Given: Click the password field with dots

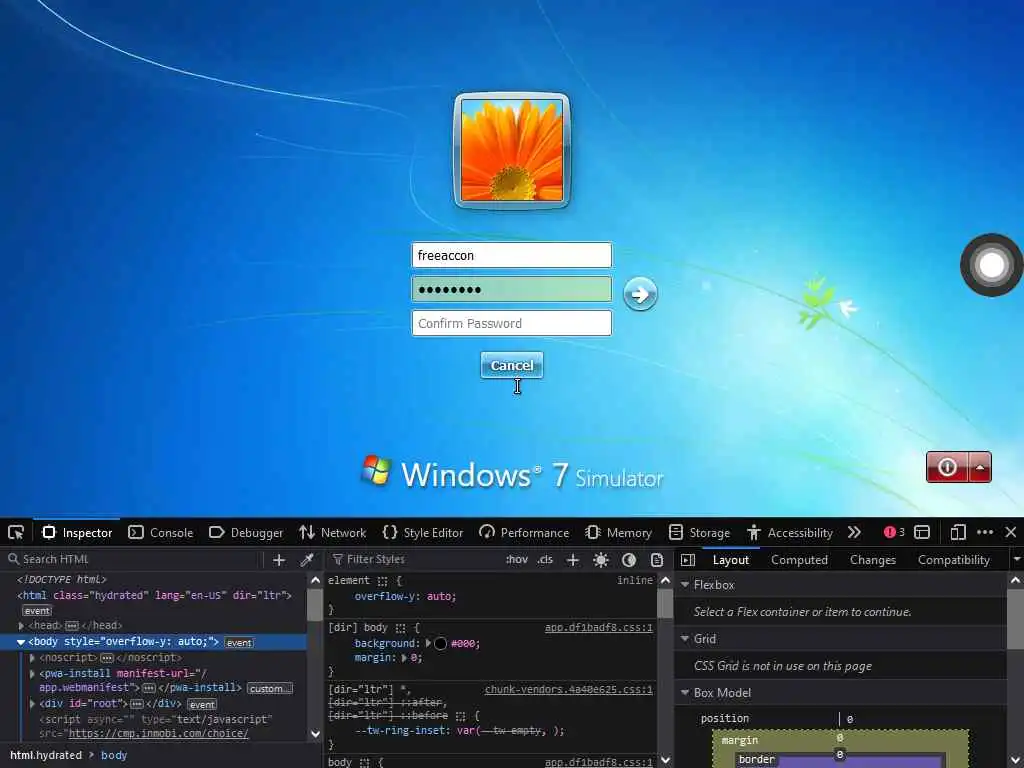Looking at the screenshot, I should point(512,289).
